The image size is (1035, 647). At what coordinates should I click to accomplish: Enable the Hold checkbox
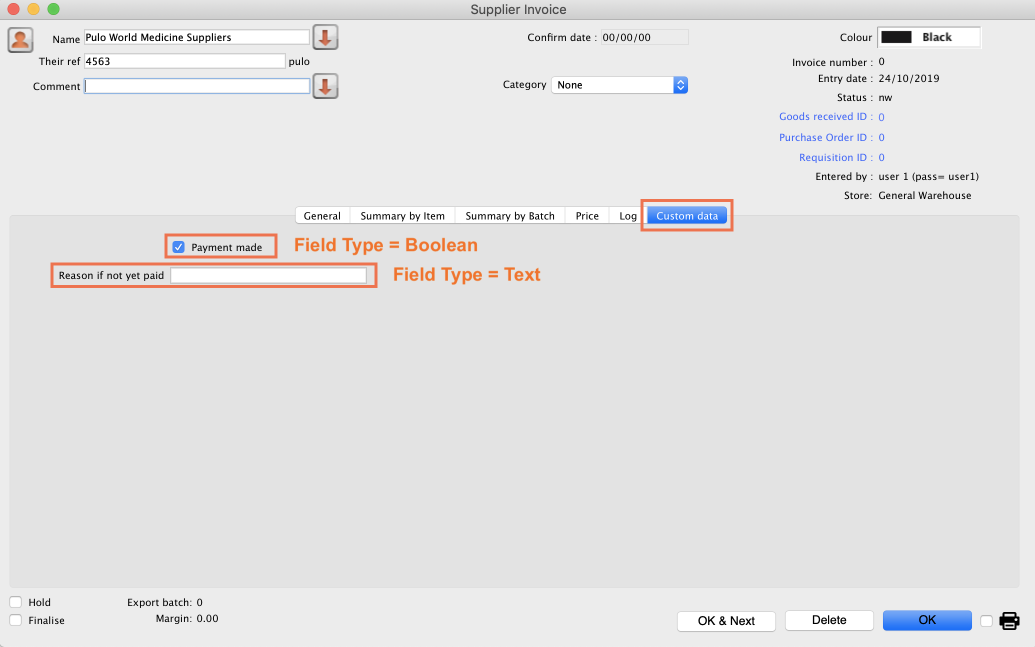16,602
